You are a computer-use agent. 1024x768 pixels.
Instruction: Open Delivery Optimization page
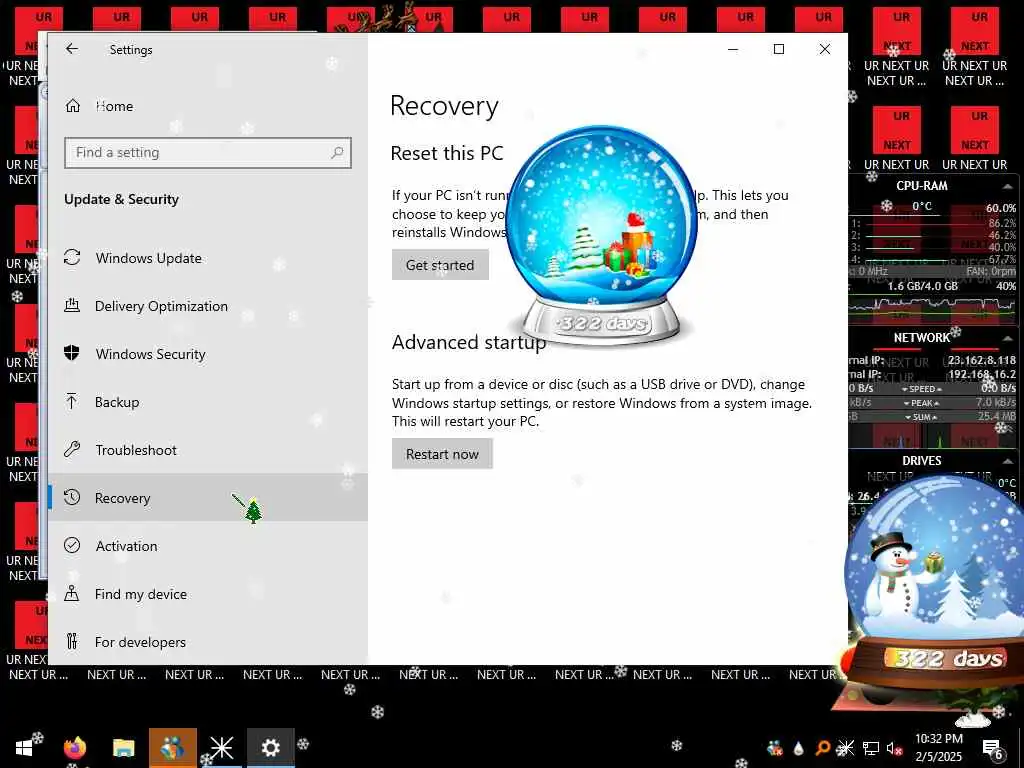pyautogui.click(x=208, y=306)
